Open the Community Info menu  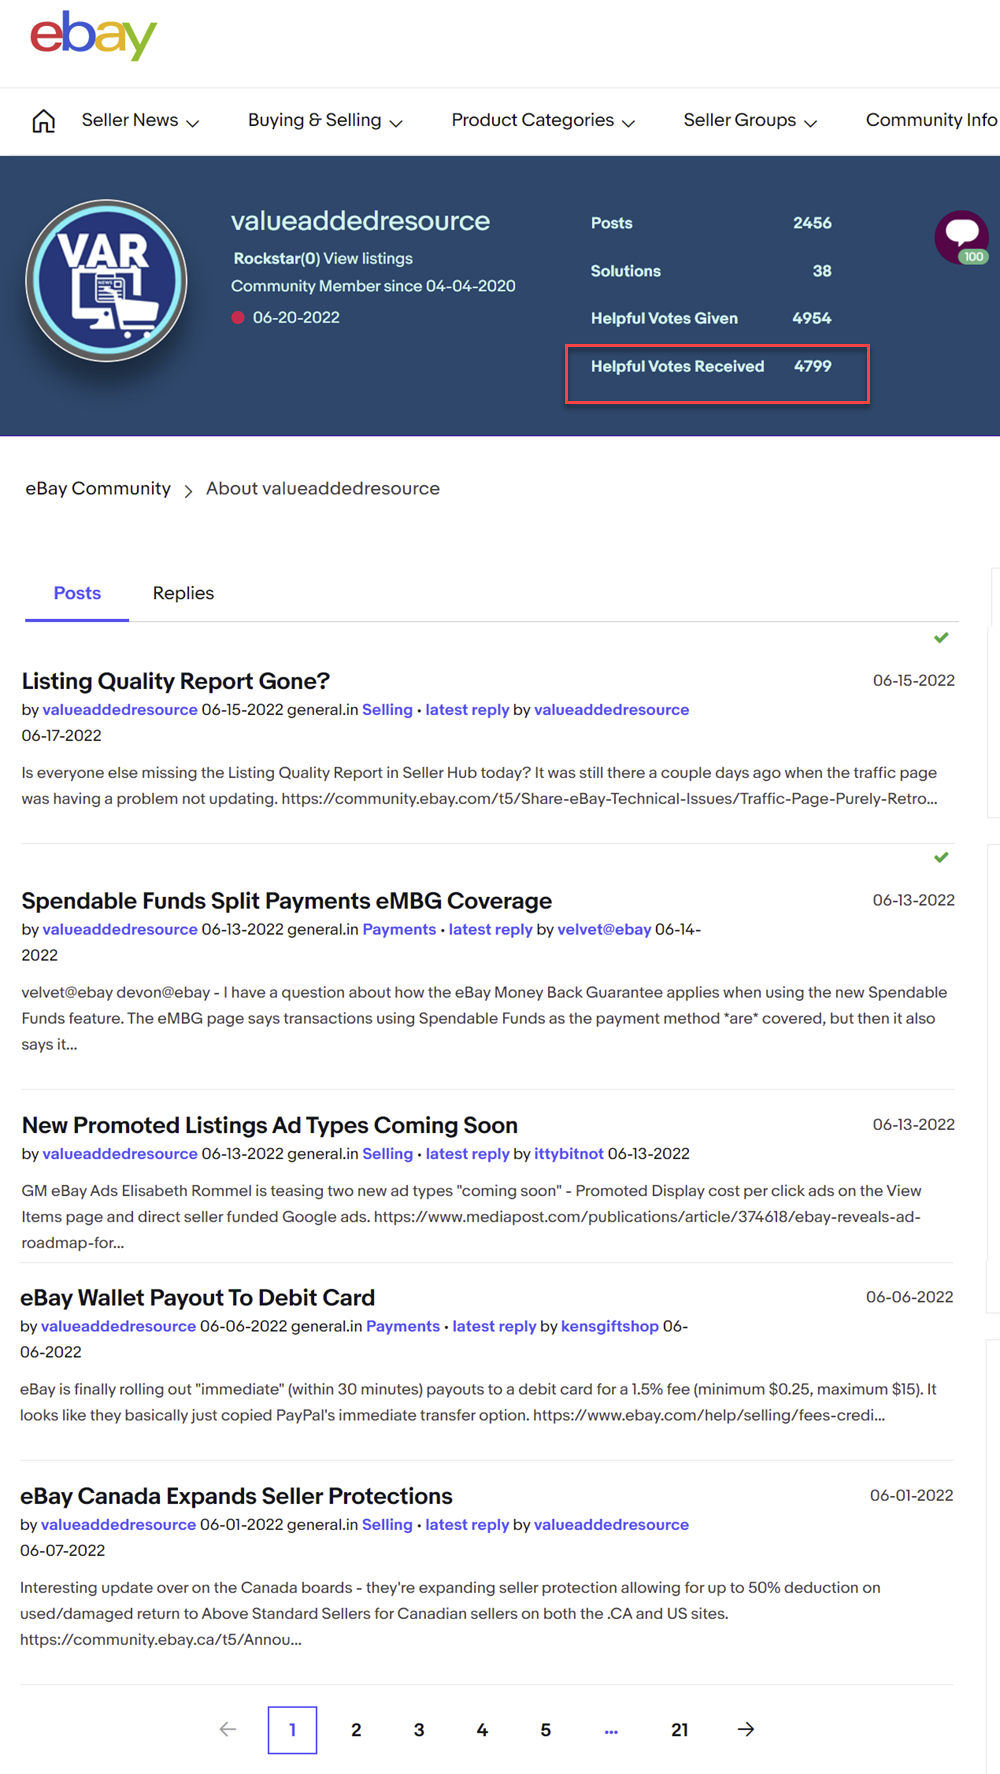tap(932, 120)
